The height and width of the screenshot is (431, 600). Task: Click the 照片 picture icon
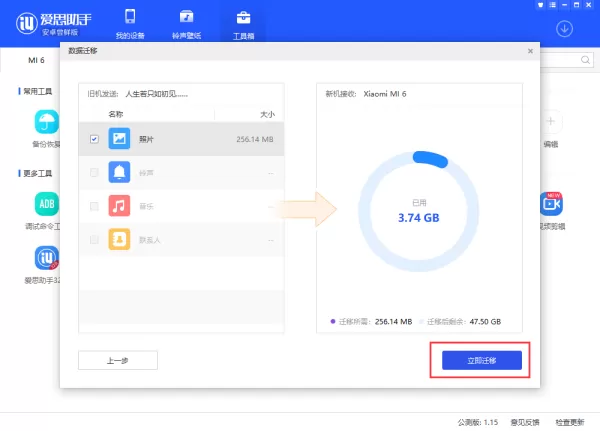tap(119, 139)
